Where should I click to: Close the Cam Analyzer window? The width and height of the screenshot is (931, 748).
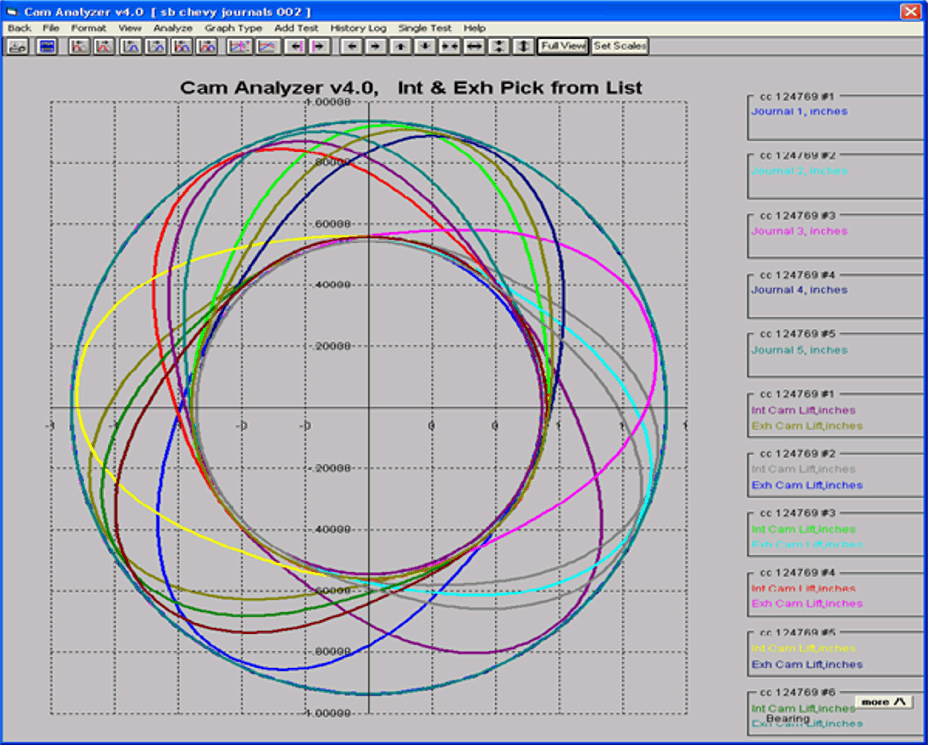click(911, 11)
